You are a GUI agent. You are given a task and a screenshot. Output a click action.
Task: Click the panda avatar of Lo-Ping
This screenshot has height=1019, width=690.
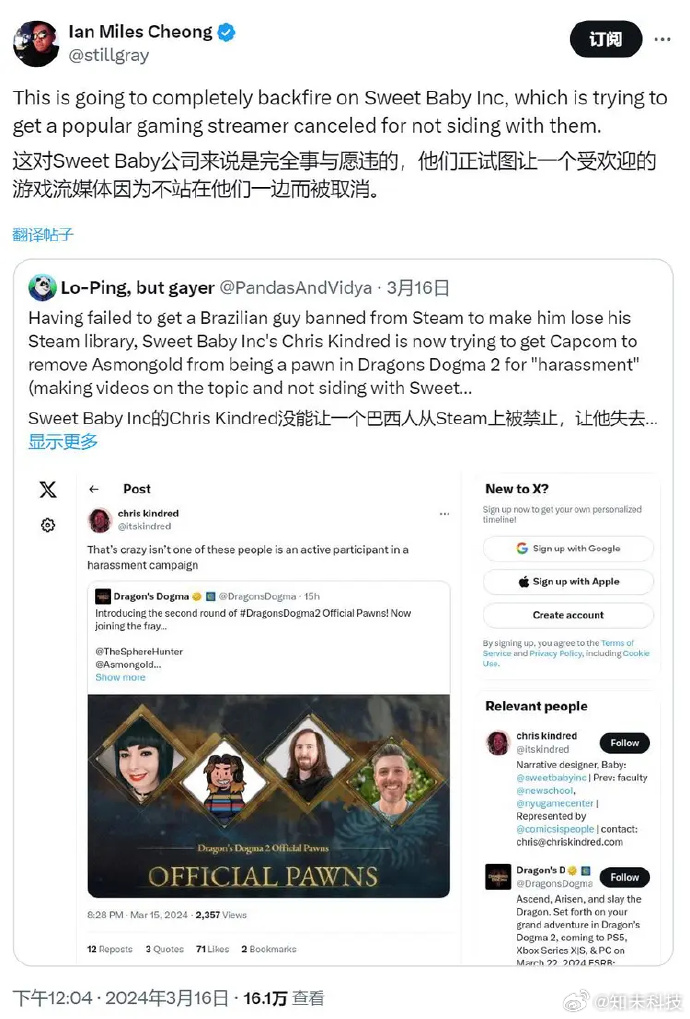(42, 287)
